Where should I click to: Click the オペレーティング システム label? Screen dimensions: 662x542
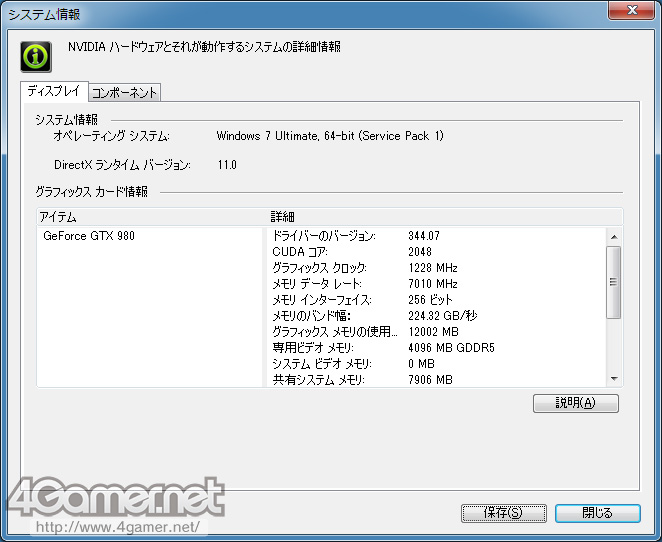pyautogui.click(x=111, y=136)
